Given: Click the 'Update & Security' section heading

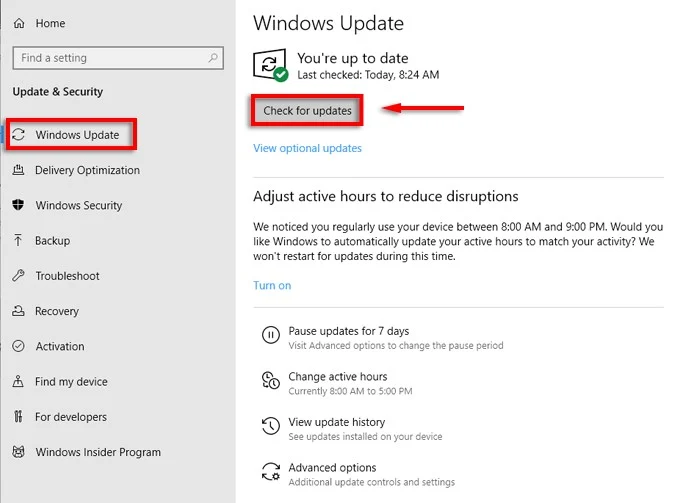Looking at the screenshot, I should [58, 91].
